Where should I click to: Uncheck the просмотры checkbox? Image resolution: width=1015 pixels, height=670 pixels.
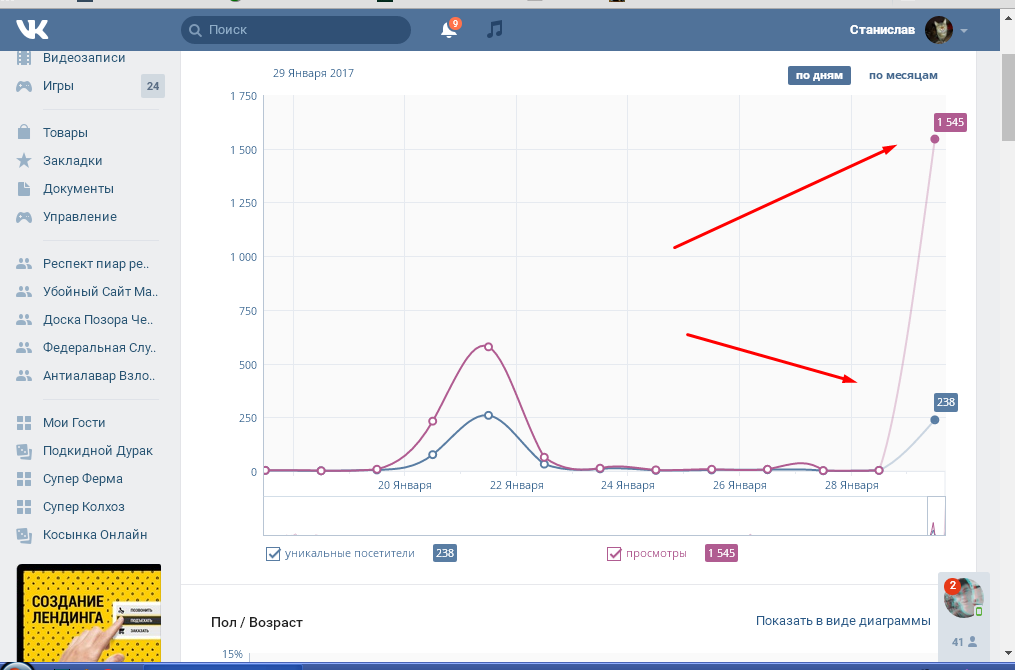615,554
